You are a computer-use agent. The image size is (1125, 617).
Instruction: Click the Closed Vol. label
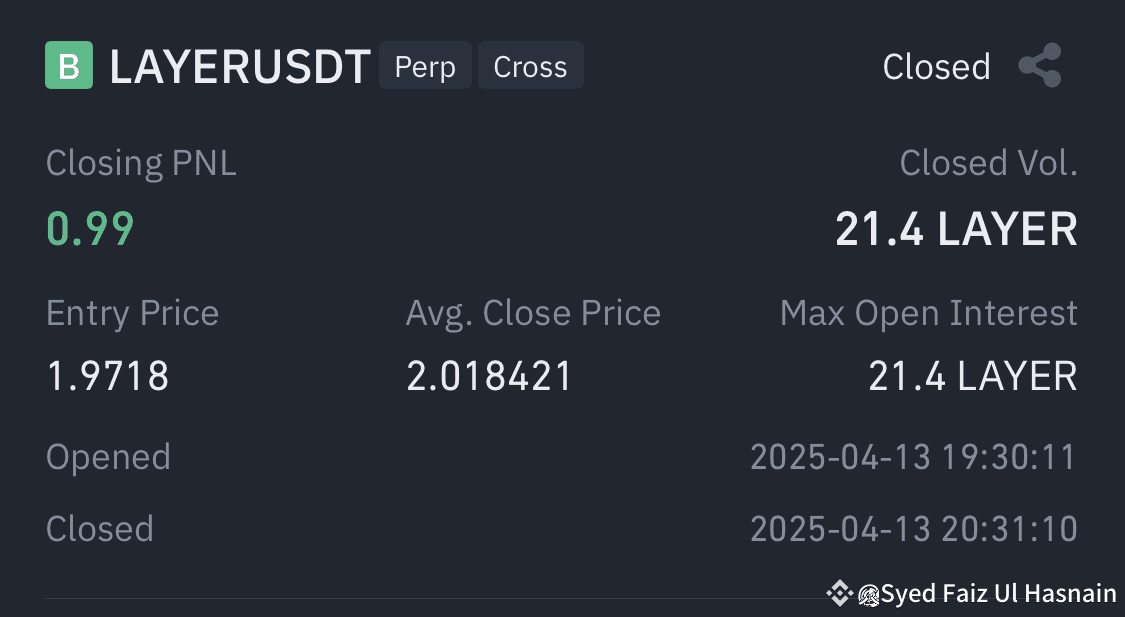(x=989, y=164)
